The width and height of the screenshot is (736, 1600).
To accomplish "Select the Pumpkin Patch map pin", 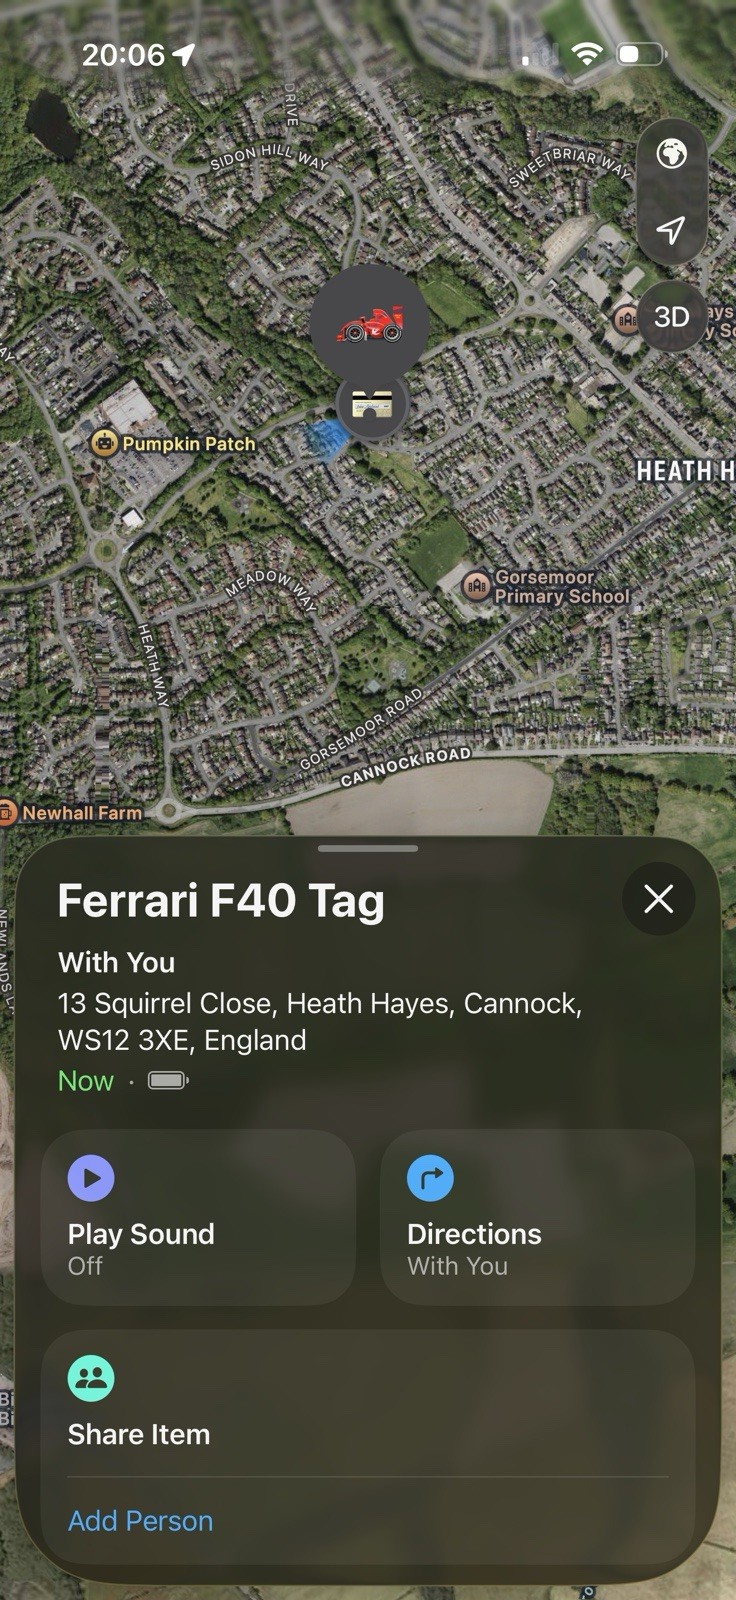I will [104, 442].
